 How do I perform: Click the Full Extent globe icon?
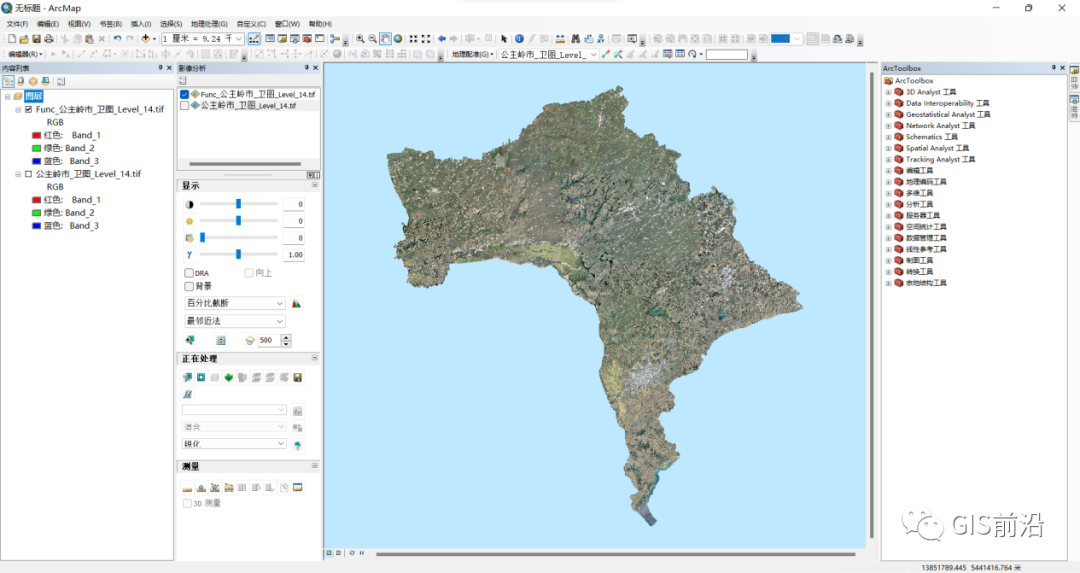point(397,39)
